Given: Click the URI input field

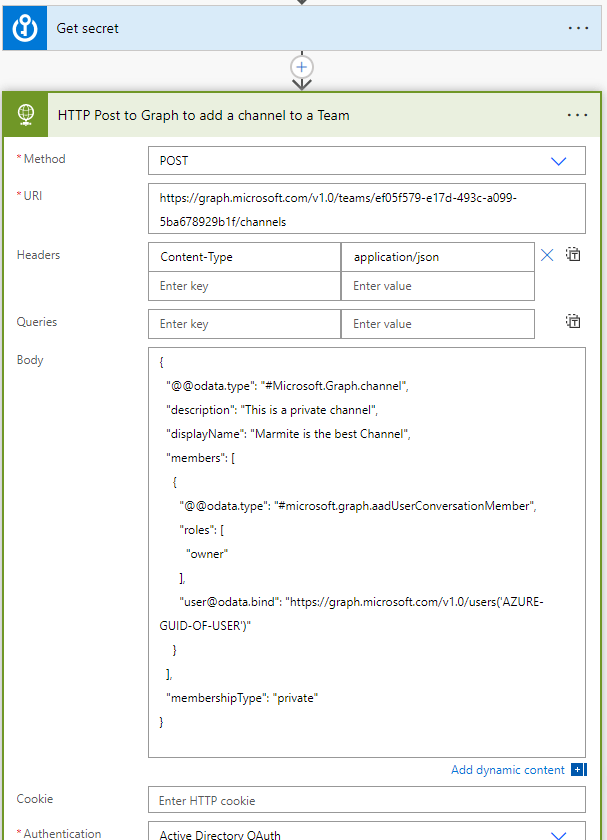Looking at the screenshot, I should coord(366,209).
